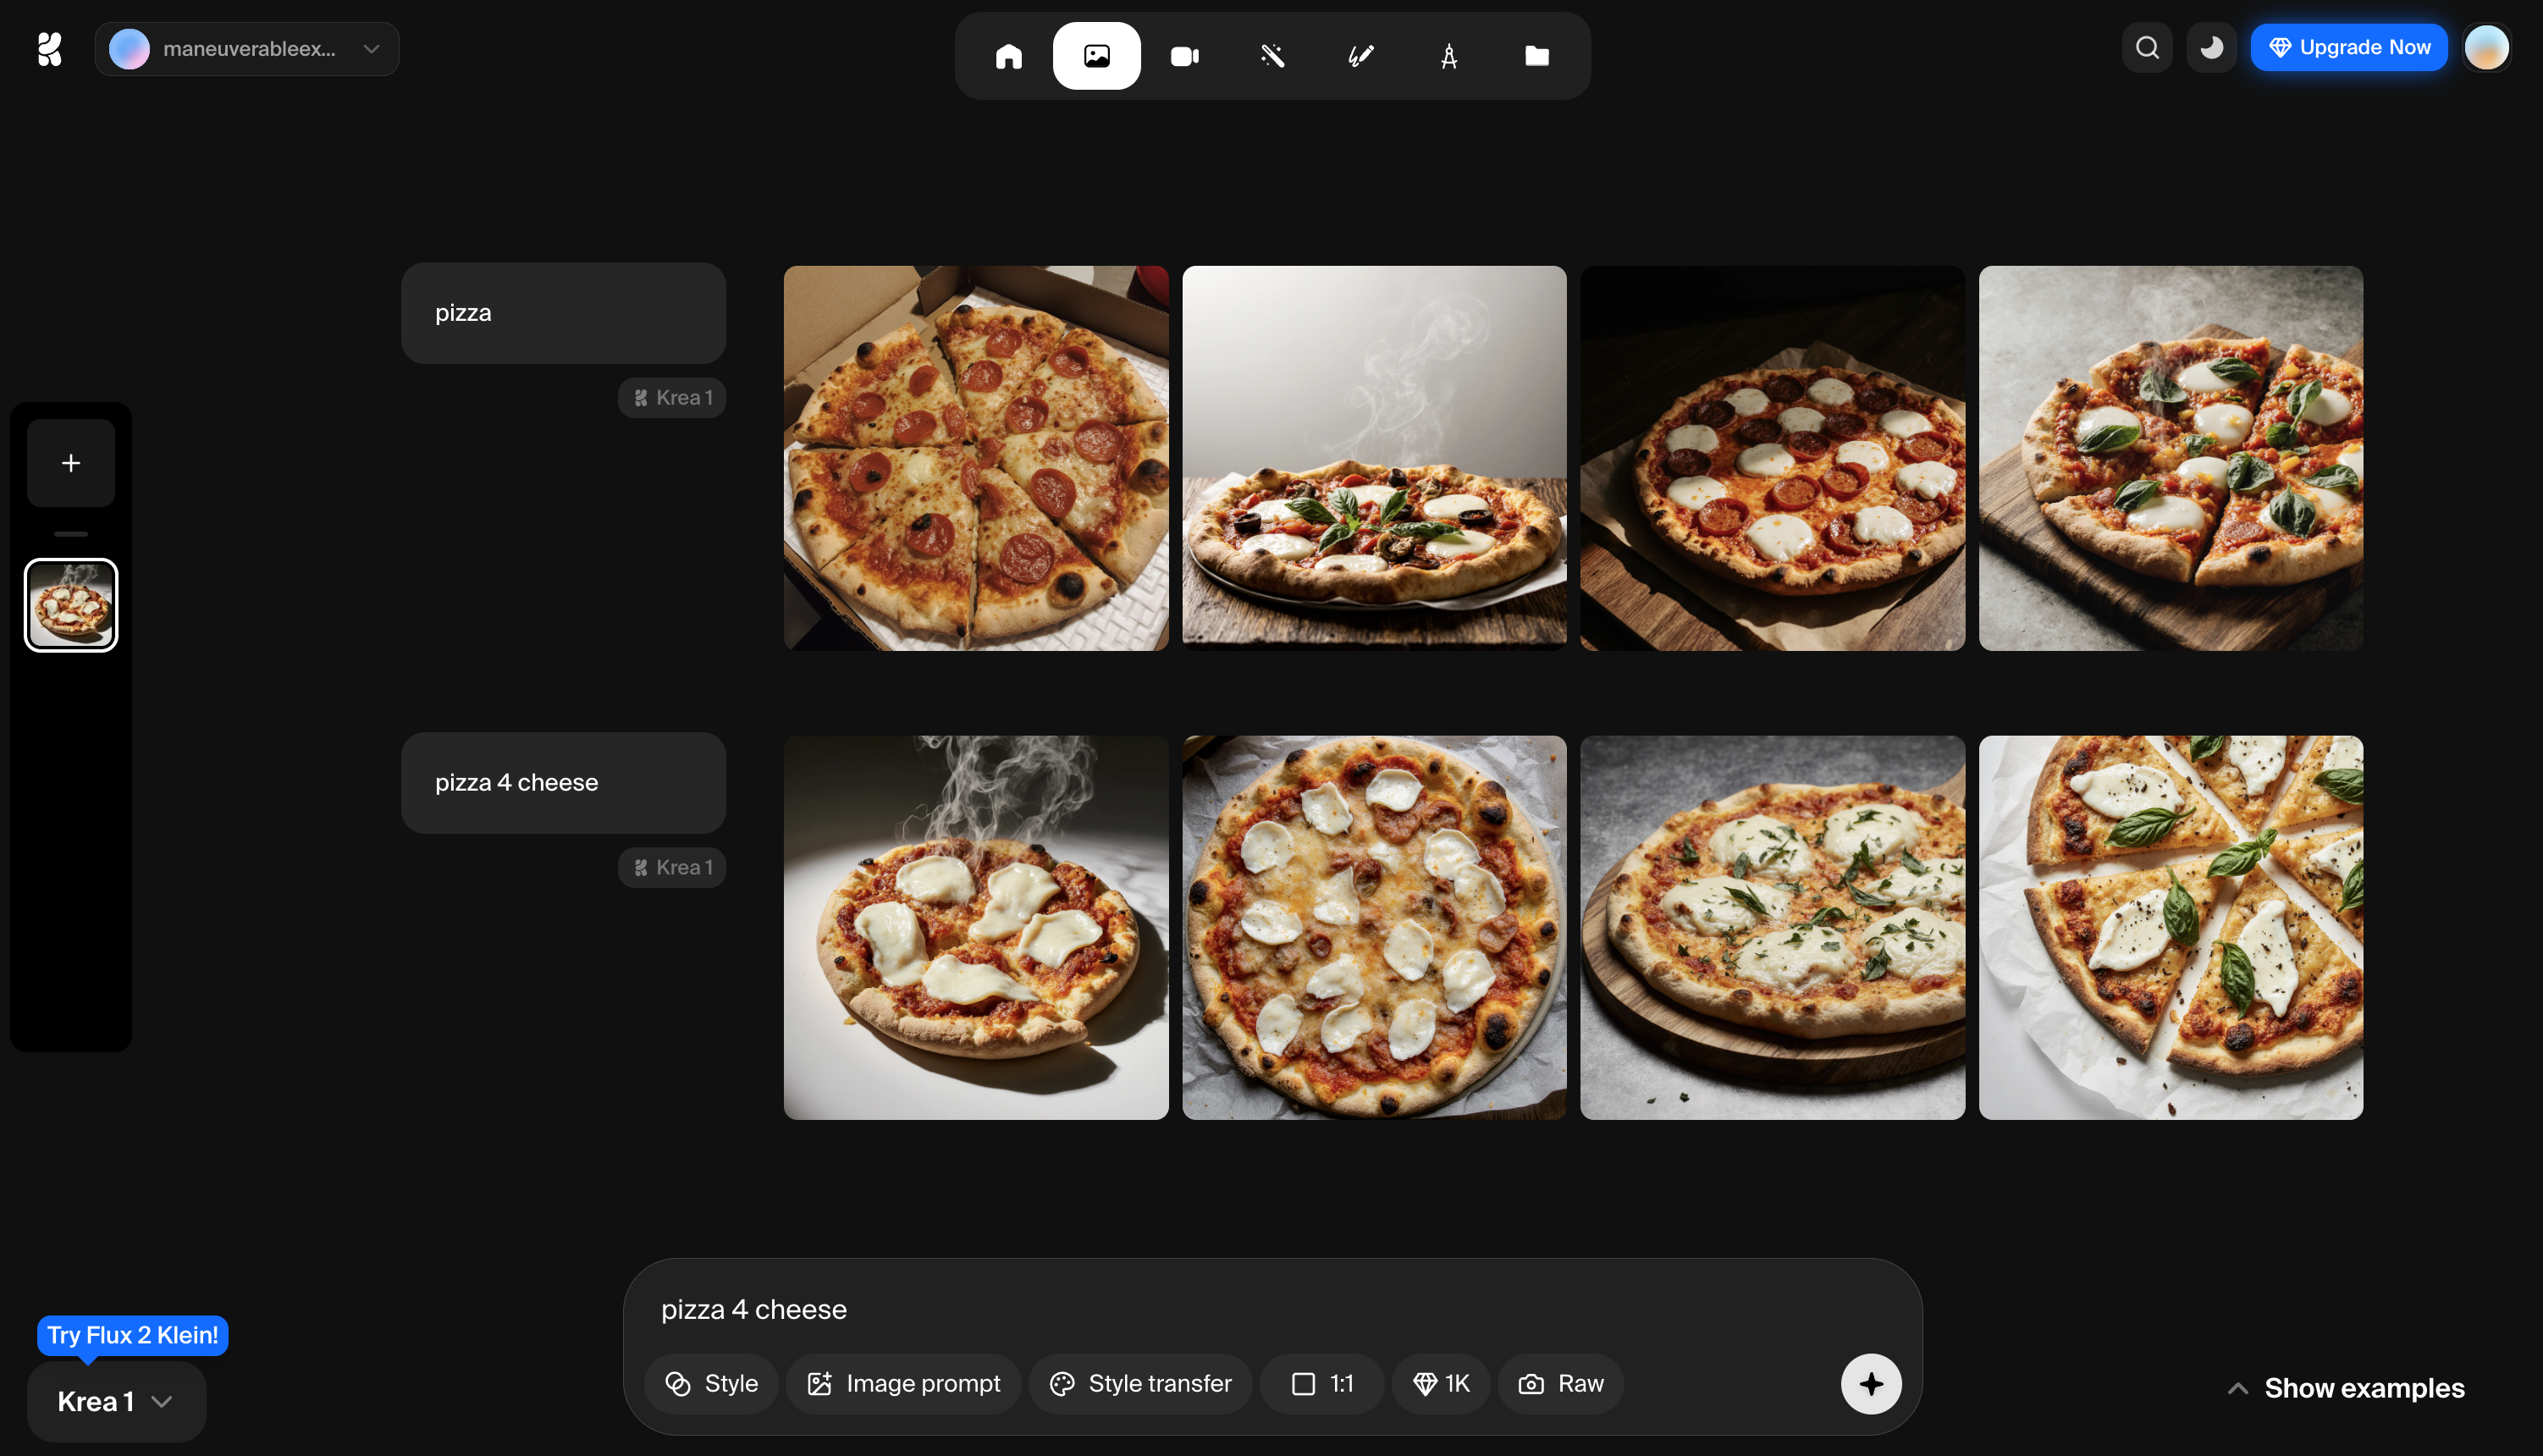This screenshot has height=1456, width=2543.
Task: Open the Enhancer magic wand tool
Action: pos(1272,56)
